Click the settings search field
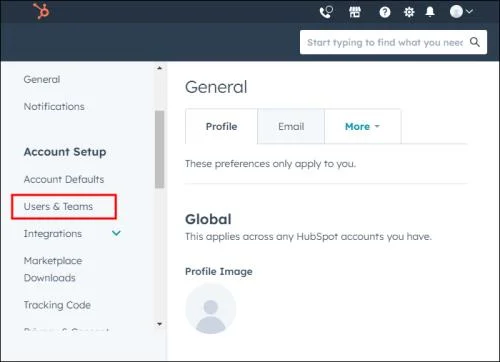The width and height of the screenshot is (500, 362). point(393,42)
